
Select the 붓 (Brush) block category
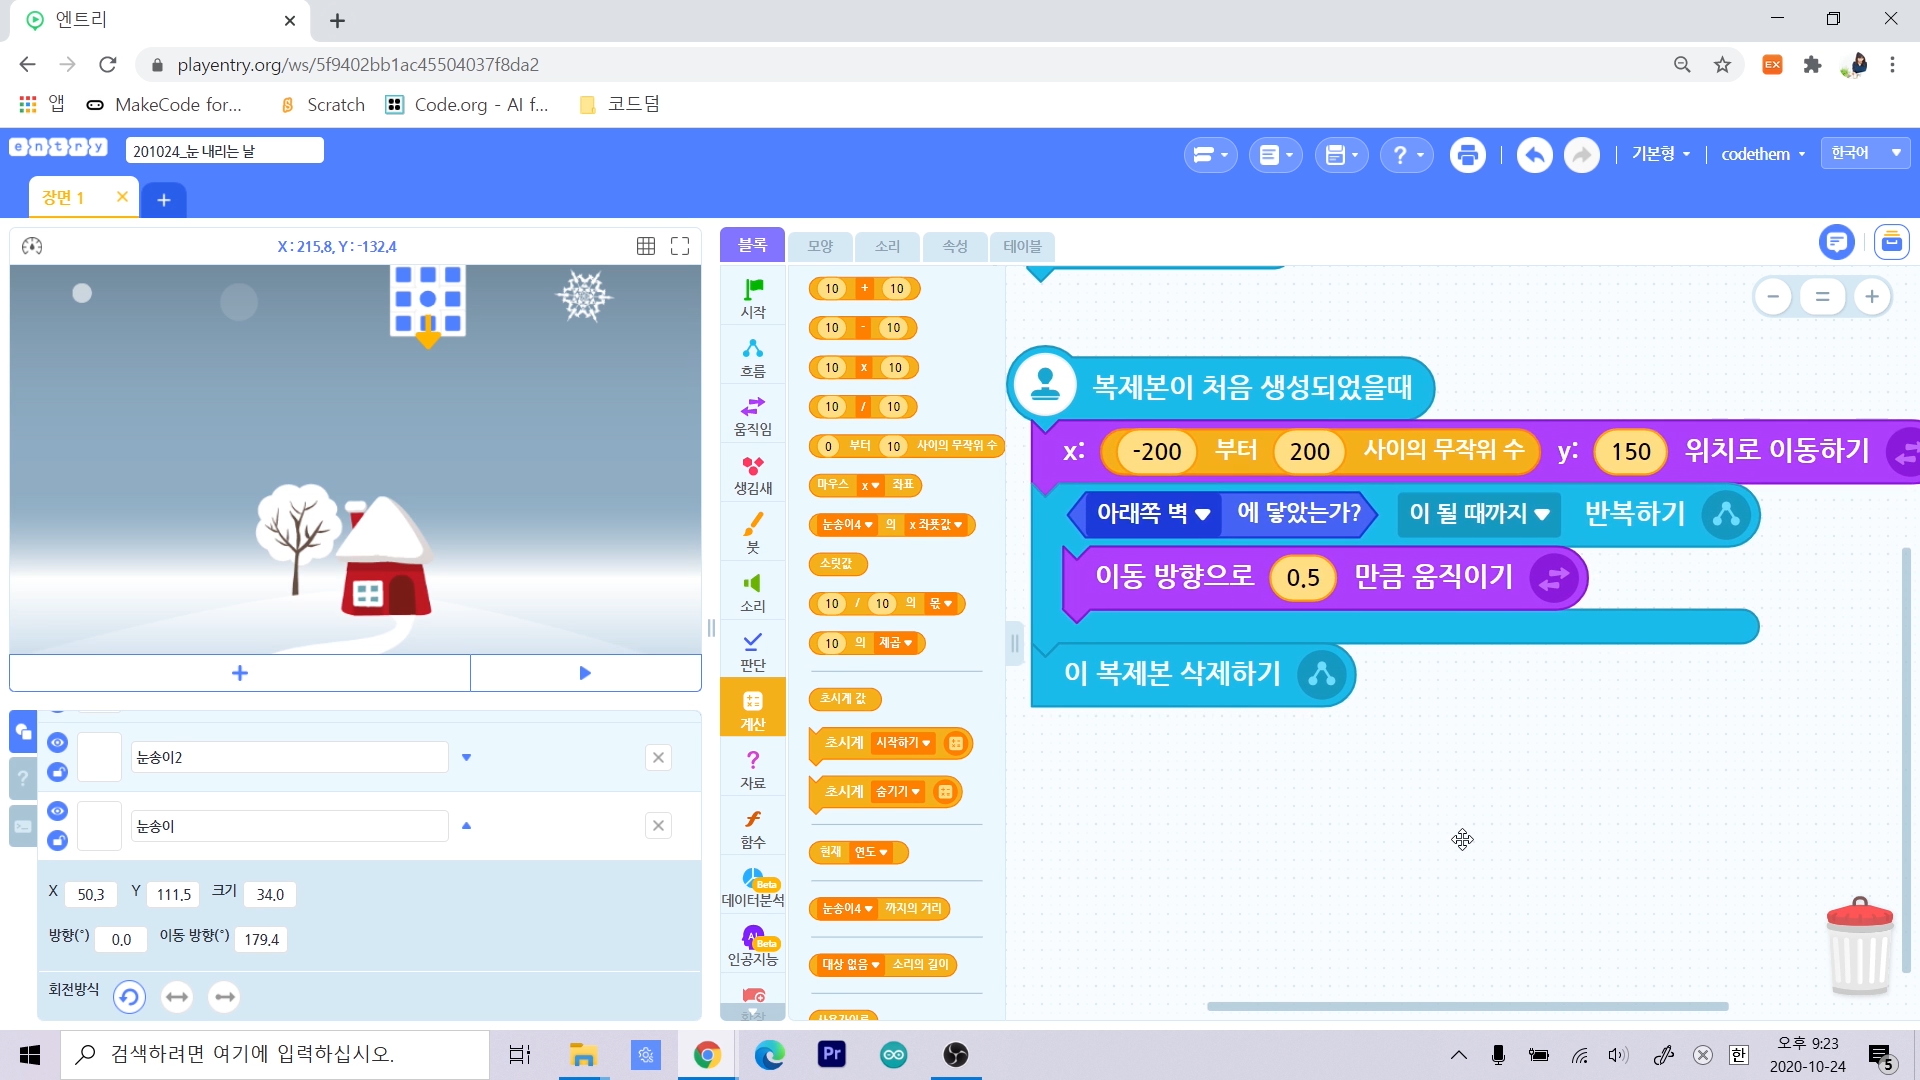pos(752,533)
